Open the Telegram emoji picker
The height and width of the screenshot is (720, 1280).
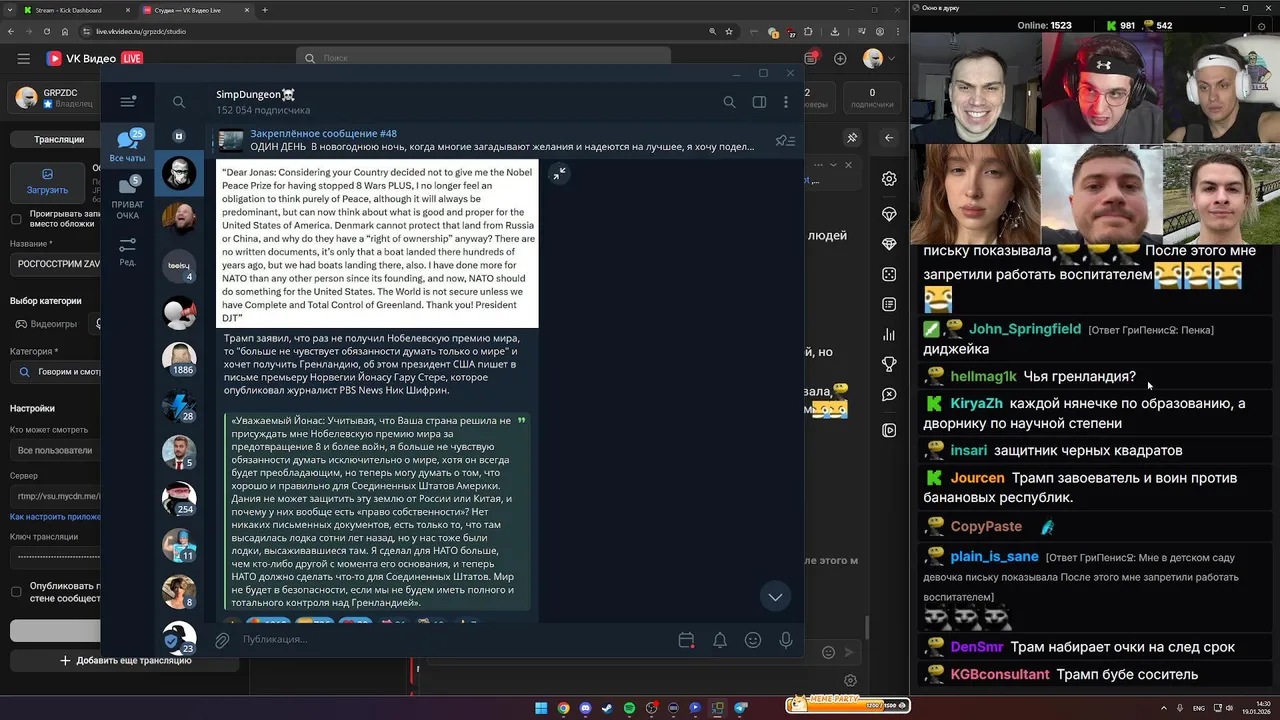[x=753, y=640]
